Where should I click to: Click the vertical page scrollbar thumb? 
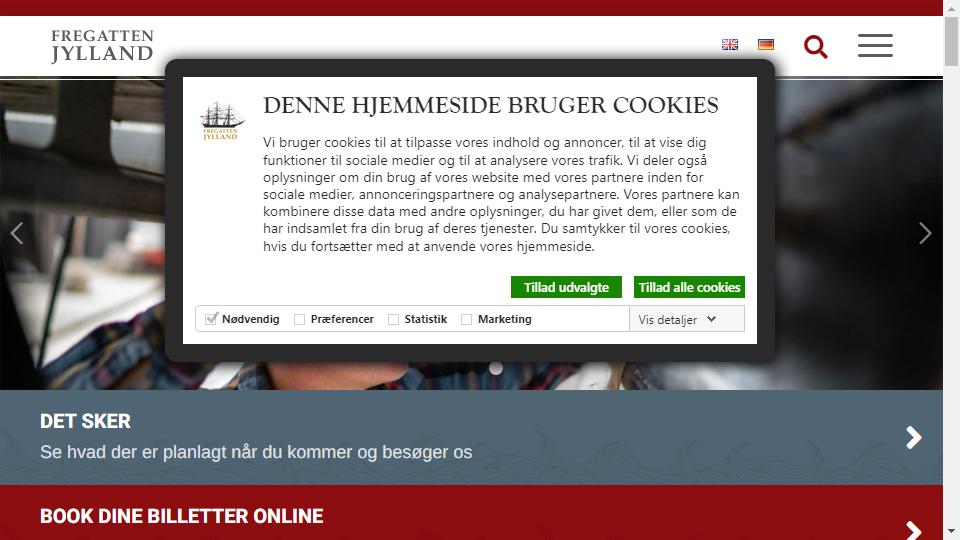coord(951,42)
